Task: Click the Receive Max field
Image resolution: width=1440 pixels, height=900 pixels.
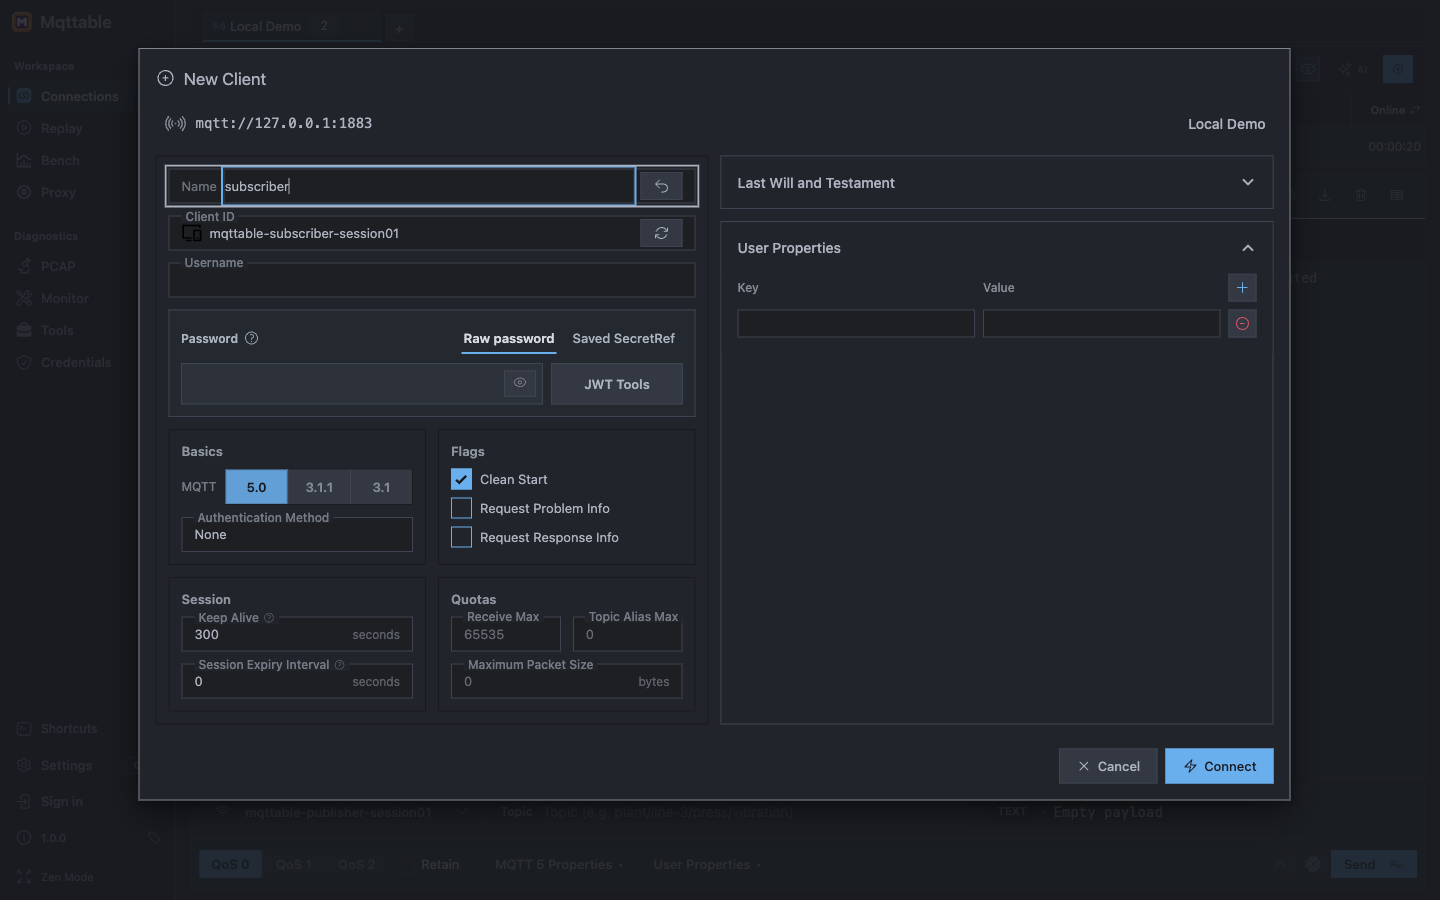Action: 506,634
